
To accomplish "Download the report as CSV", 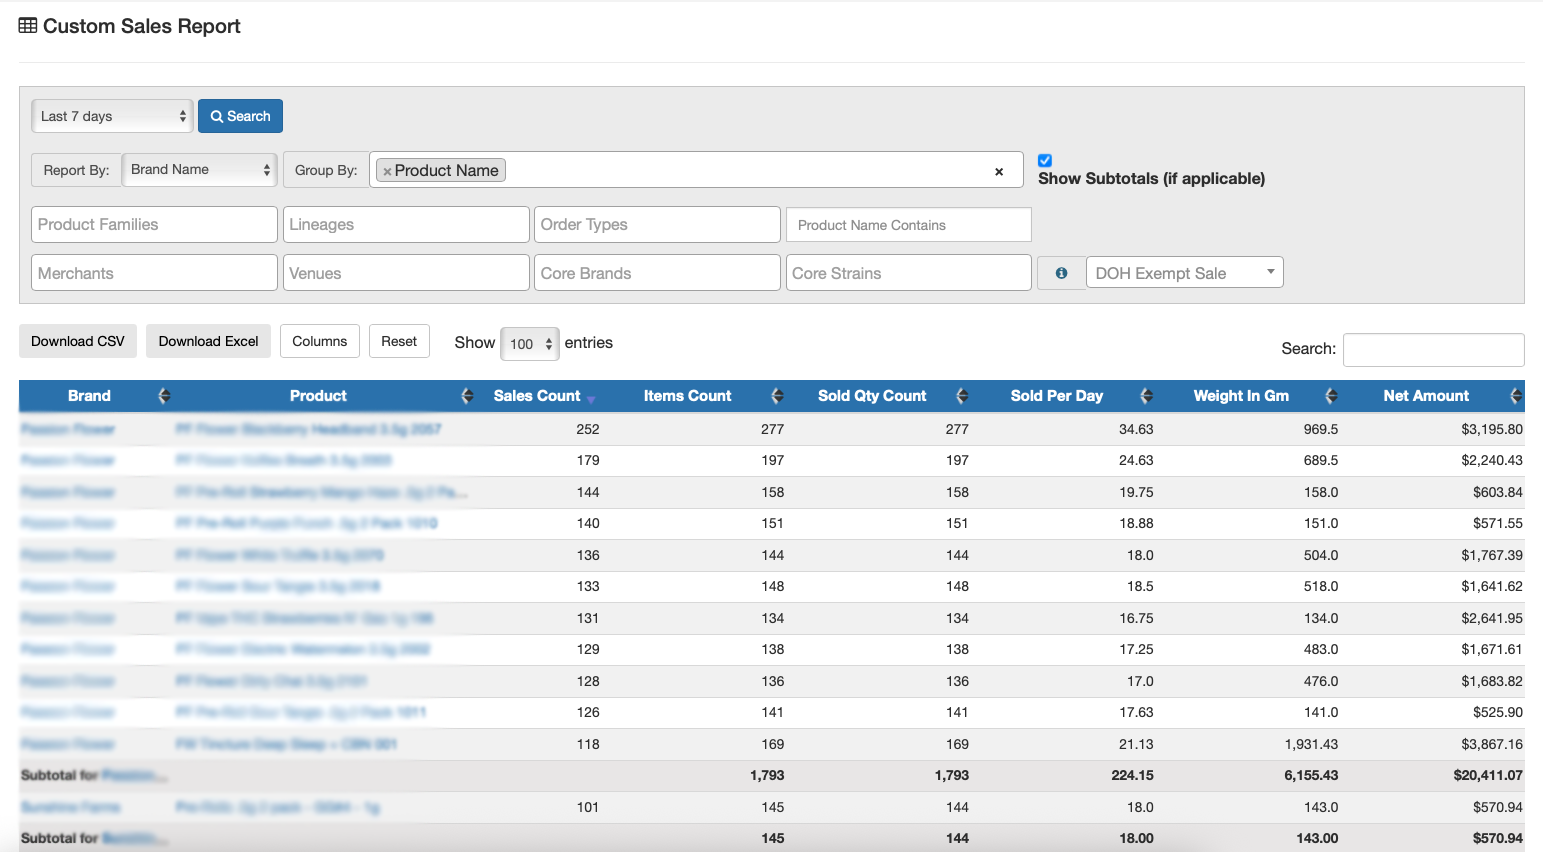I will 78,341.
